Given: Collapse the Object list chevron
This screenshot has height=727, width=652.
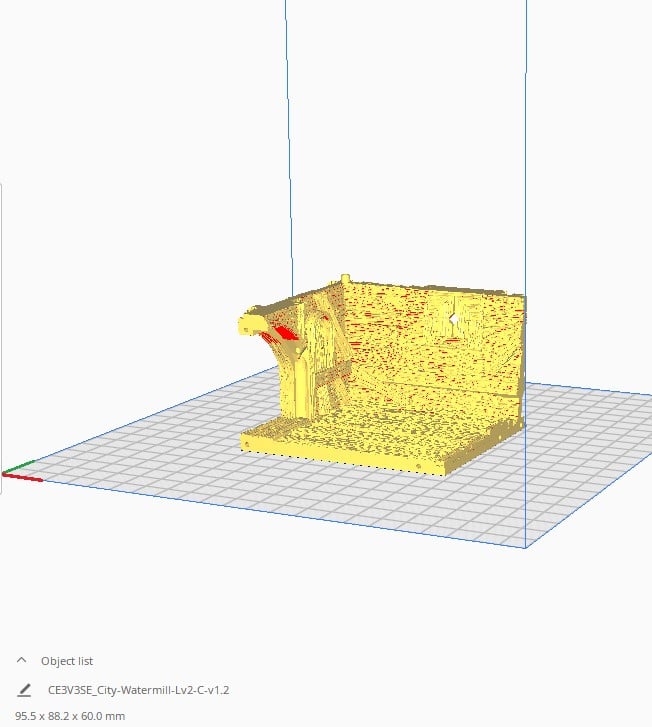Looking at the screenshot, I should click(x=21, y=660).
